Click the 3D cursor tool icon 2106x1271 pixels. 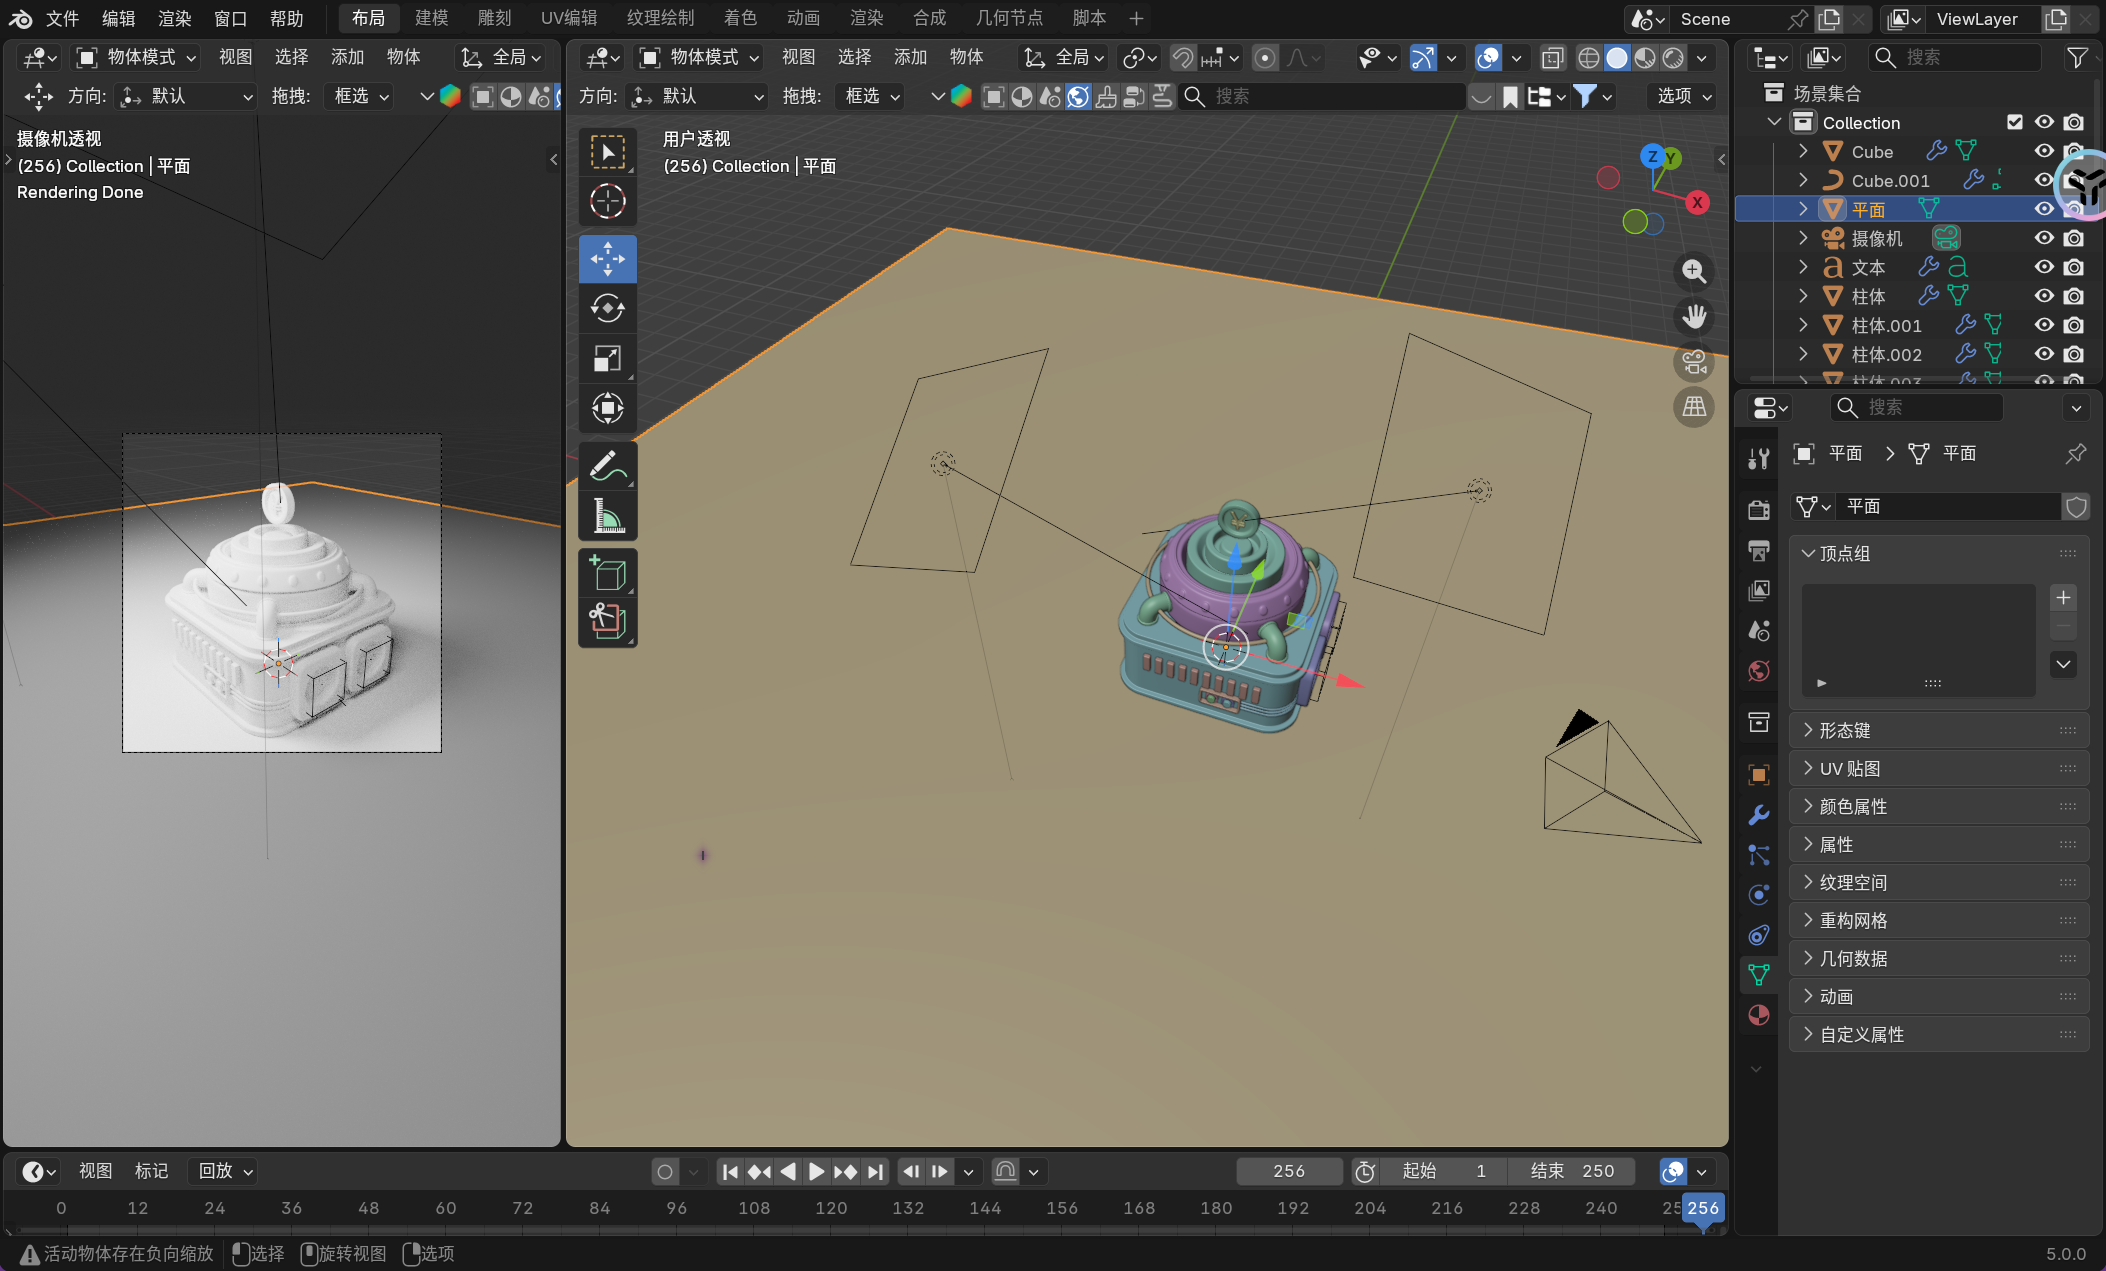click(607, 202)
